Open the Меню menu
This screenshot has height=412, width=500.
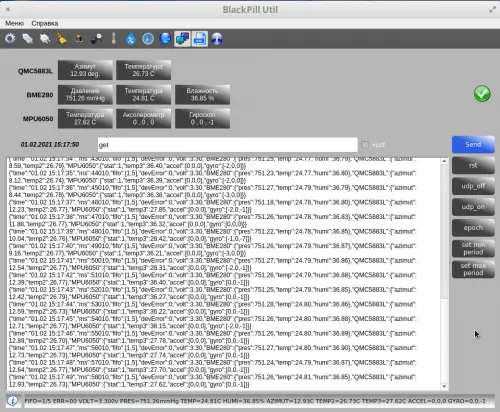coord(14,23)
